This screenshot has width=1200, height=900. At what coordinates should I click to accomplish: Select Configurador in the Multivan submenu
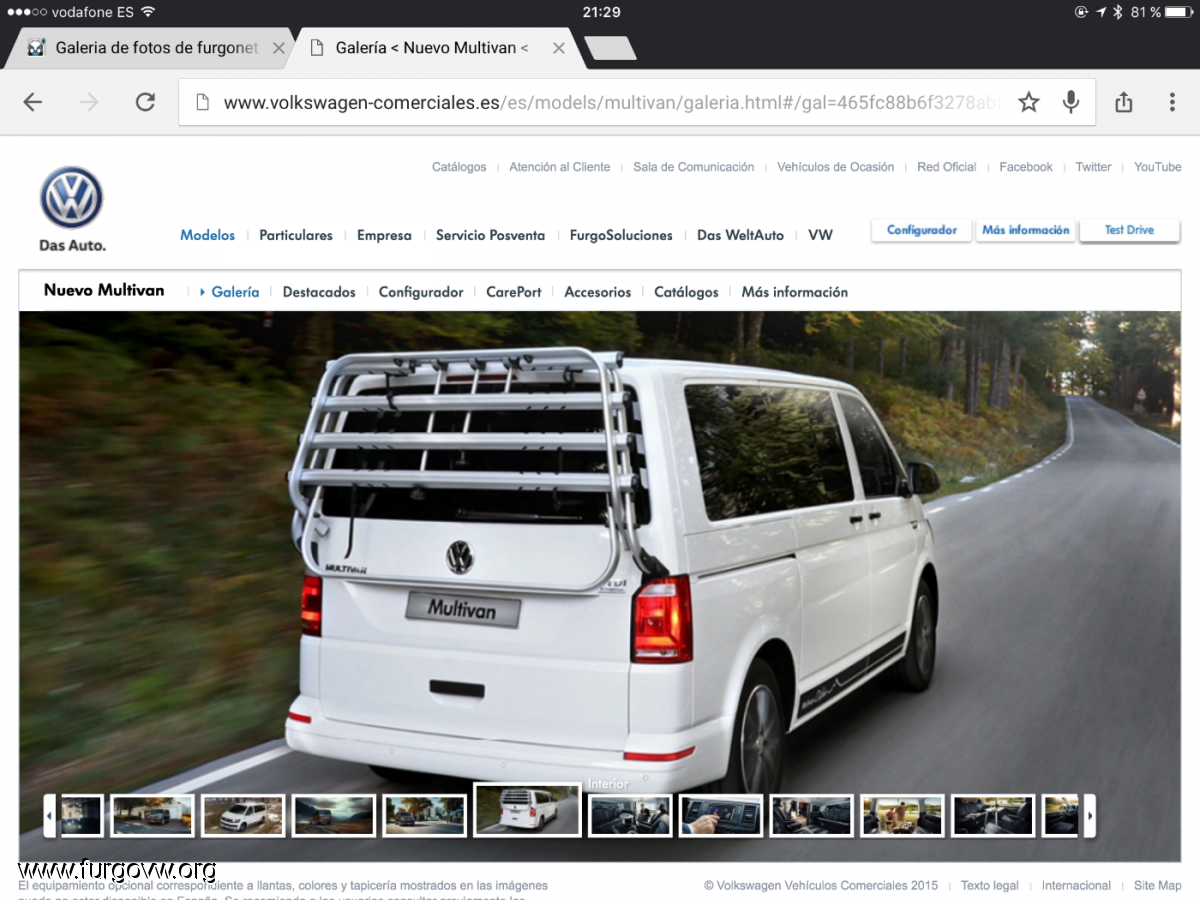click(421, 292)
